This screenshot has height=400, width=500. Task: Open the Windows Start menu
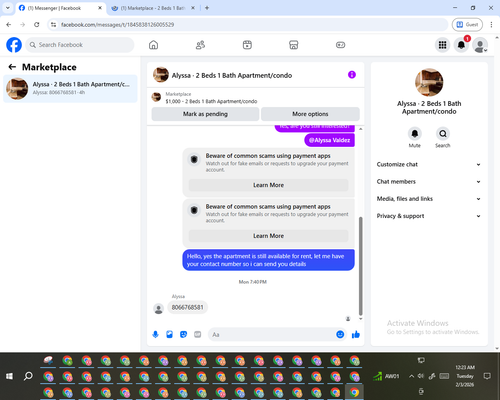(9, 376)
